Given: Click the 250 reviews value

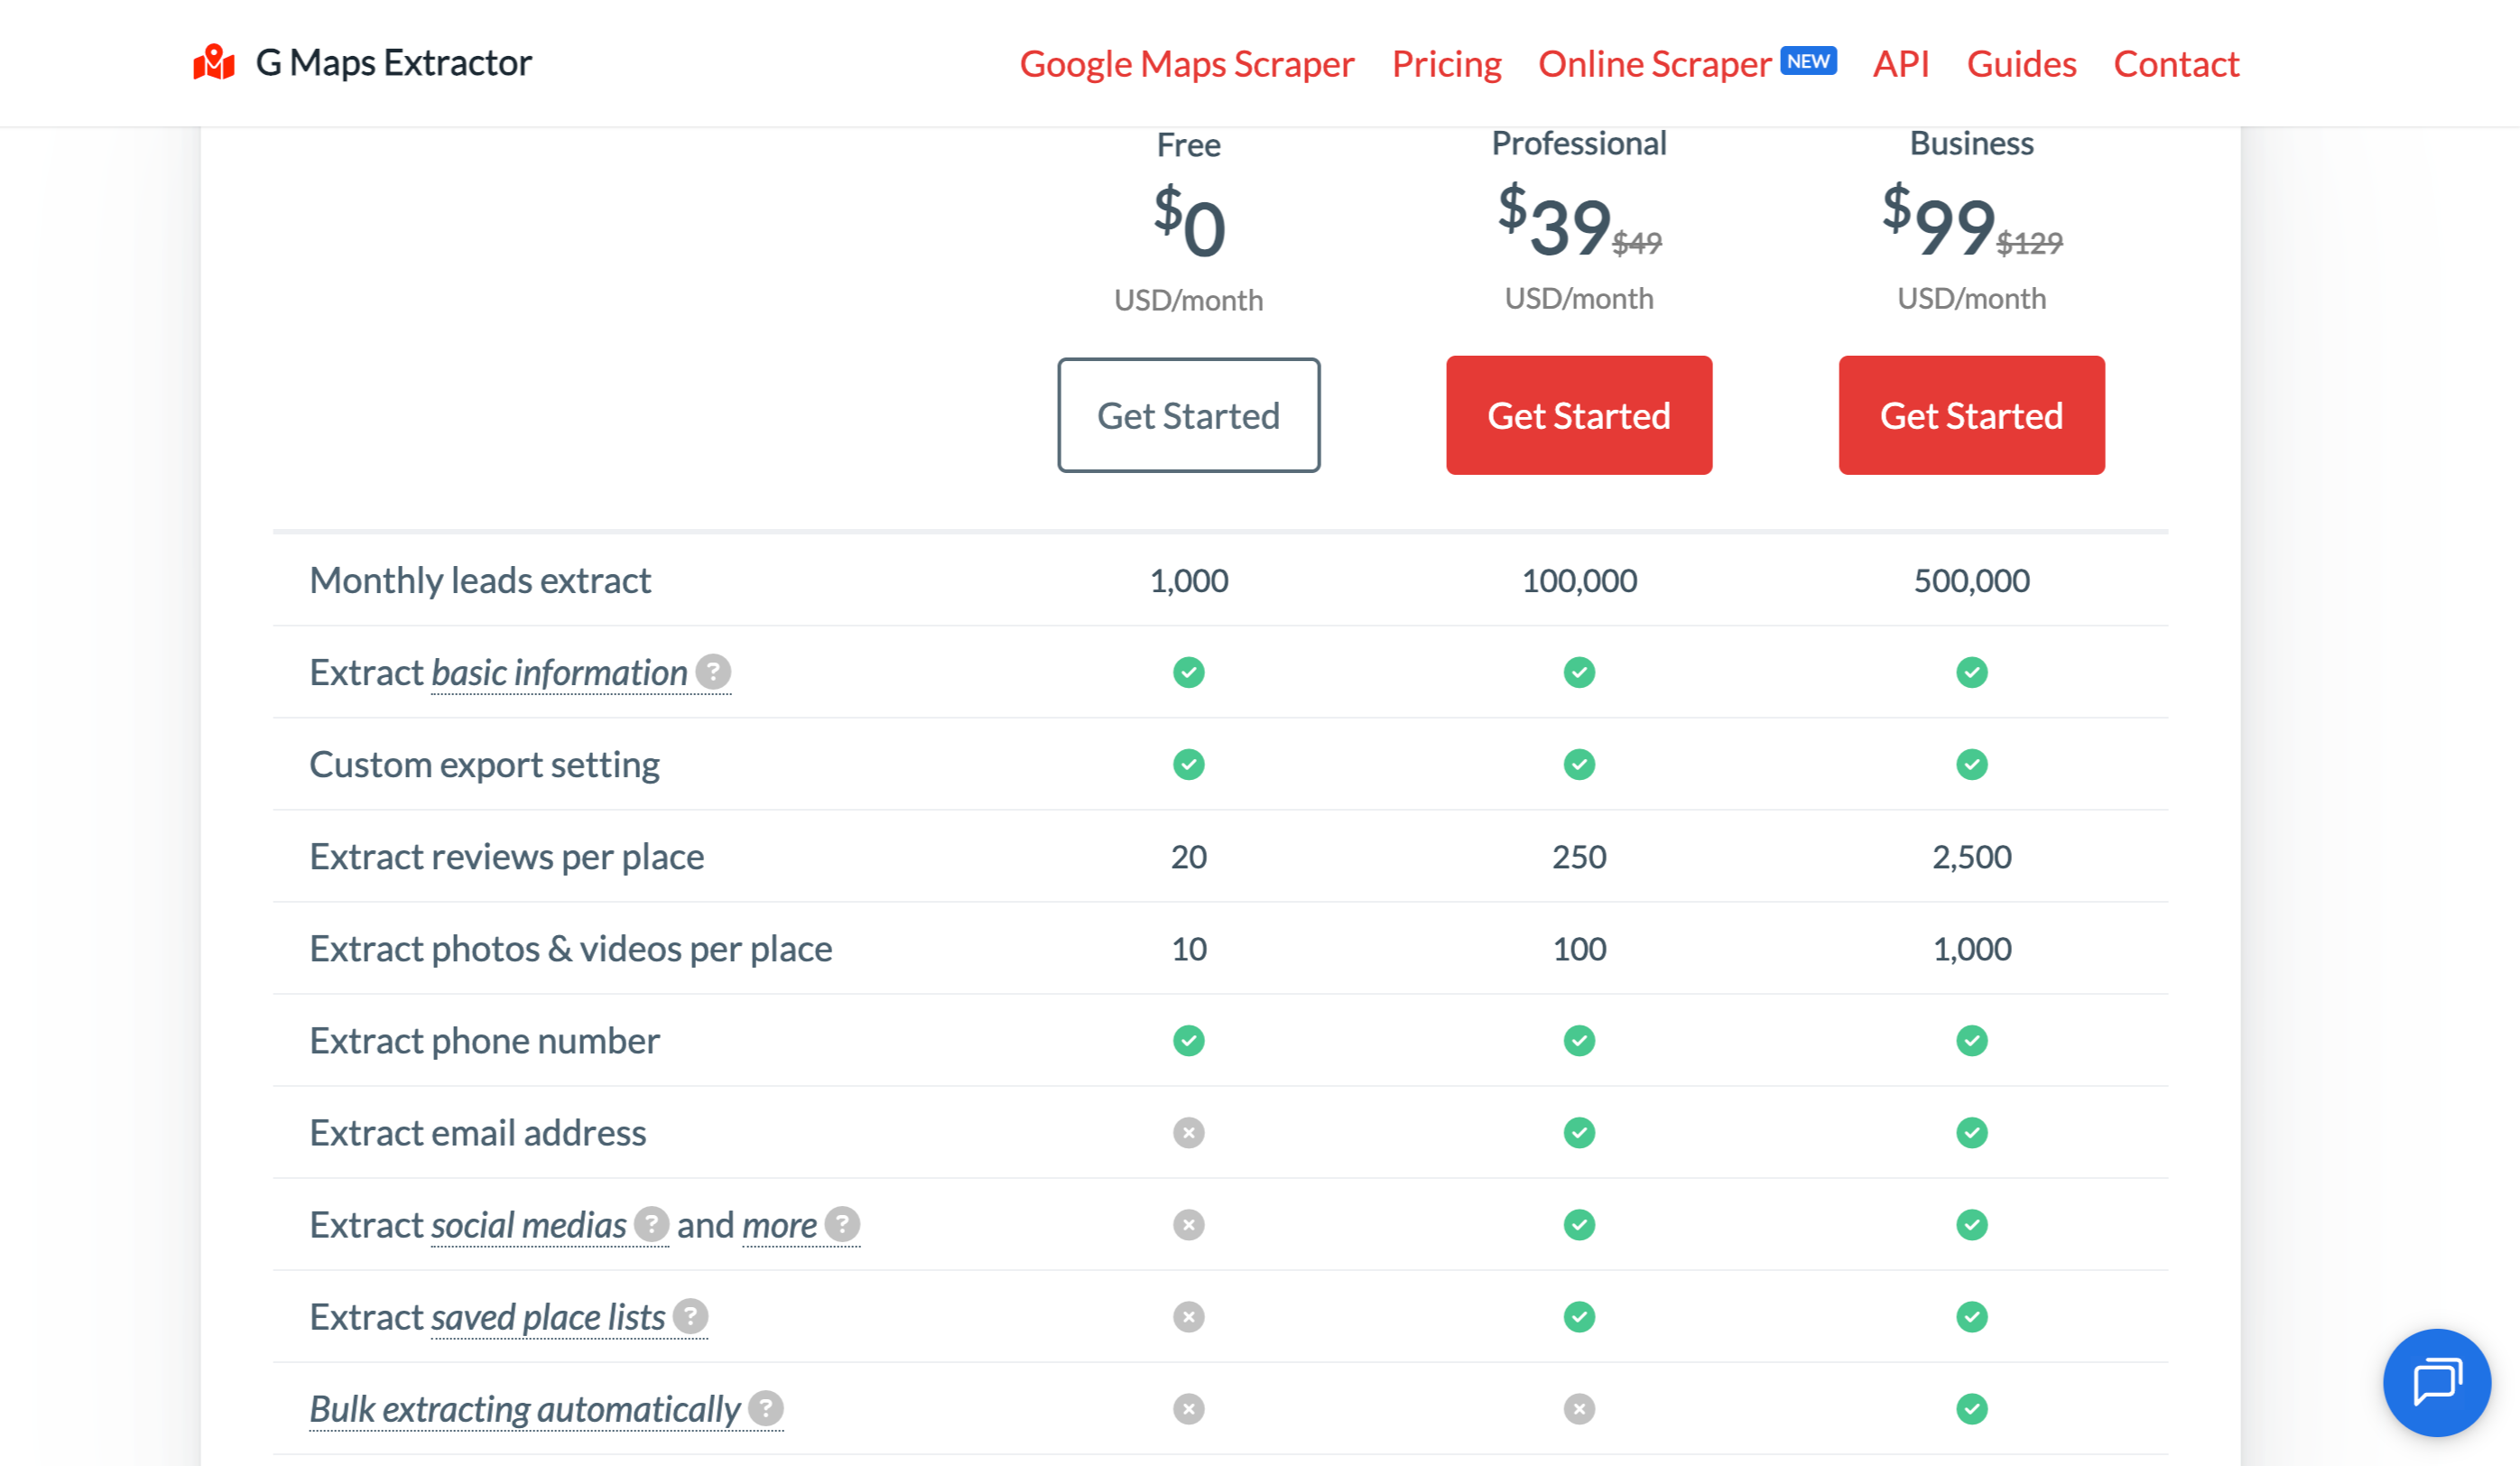Looking at the screenshot, I should click(x=1579, y=856).
